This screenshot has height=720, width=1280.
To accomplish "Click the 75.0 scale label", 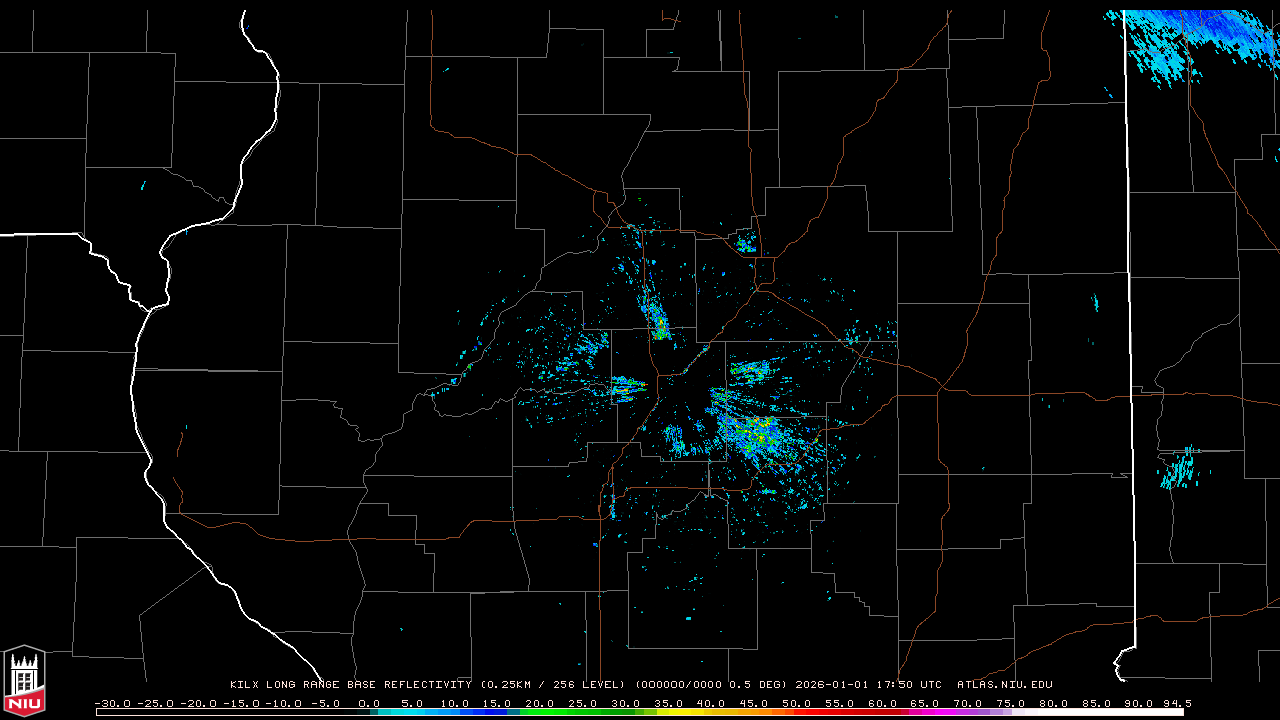I will coord(1011,703).
